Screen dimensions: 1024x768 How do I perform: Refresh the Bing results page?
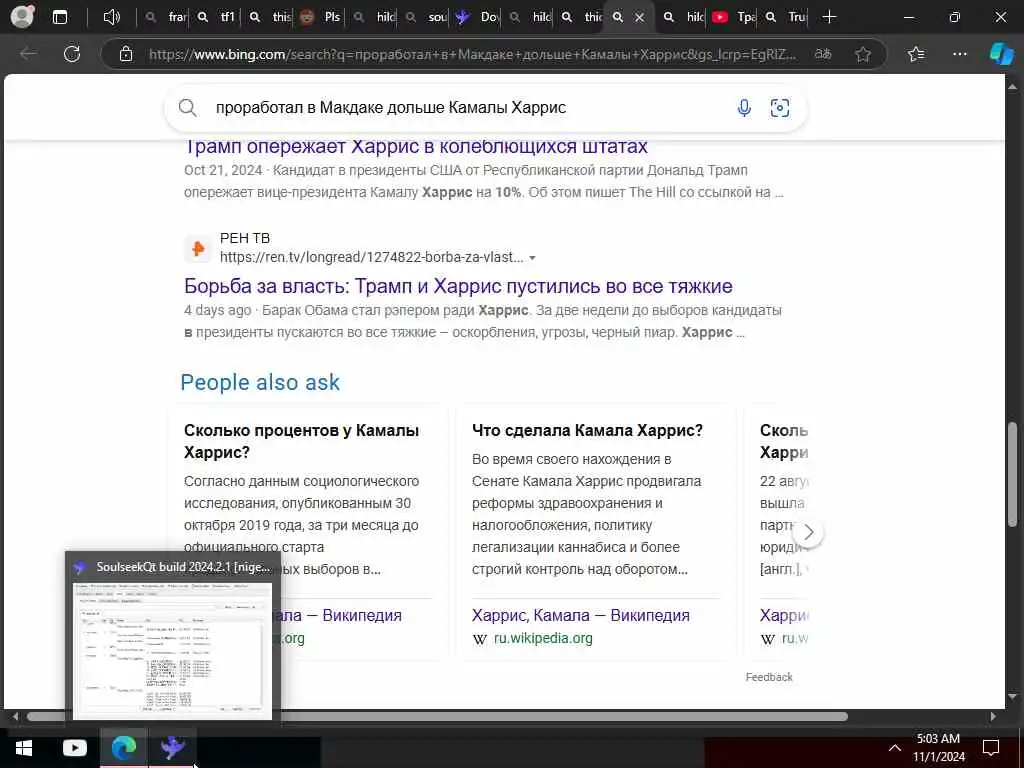point(72,54)
